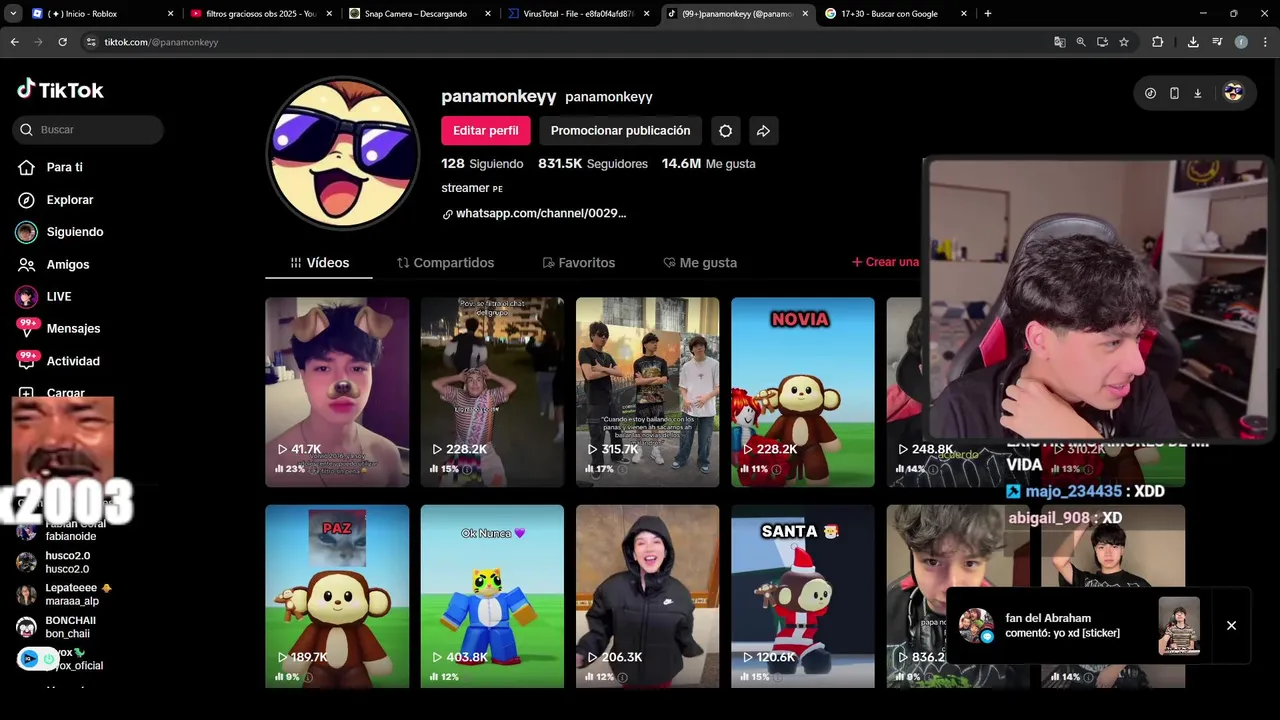Switch to Snap Camera – Descargando tab

[420, 14]
